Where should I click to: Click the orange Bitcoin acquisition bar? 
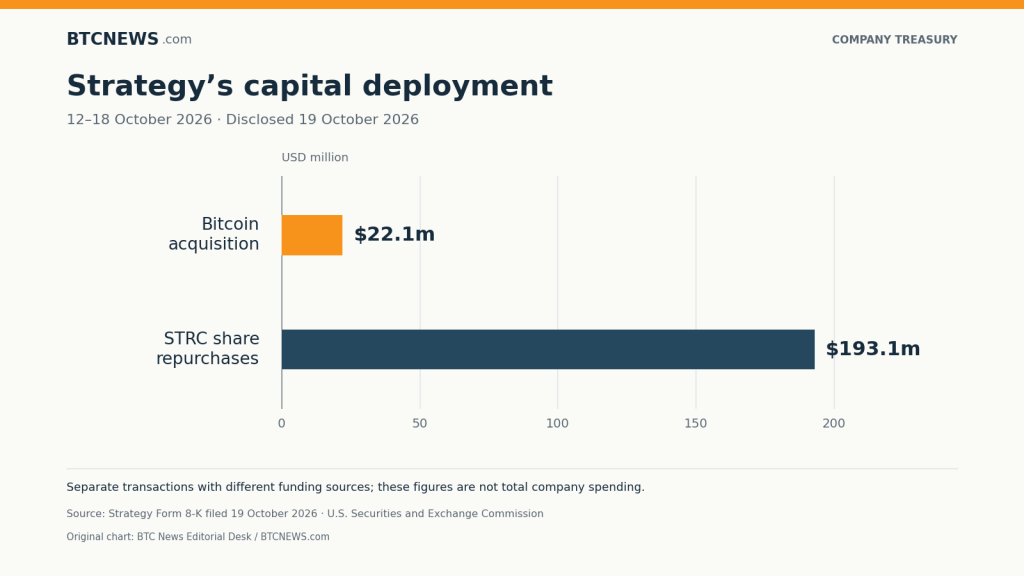pos(312,235)
